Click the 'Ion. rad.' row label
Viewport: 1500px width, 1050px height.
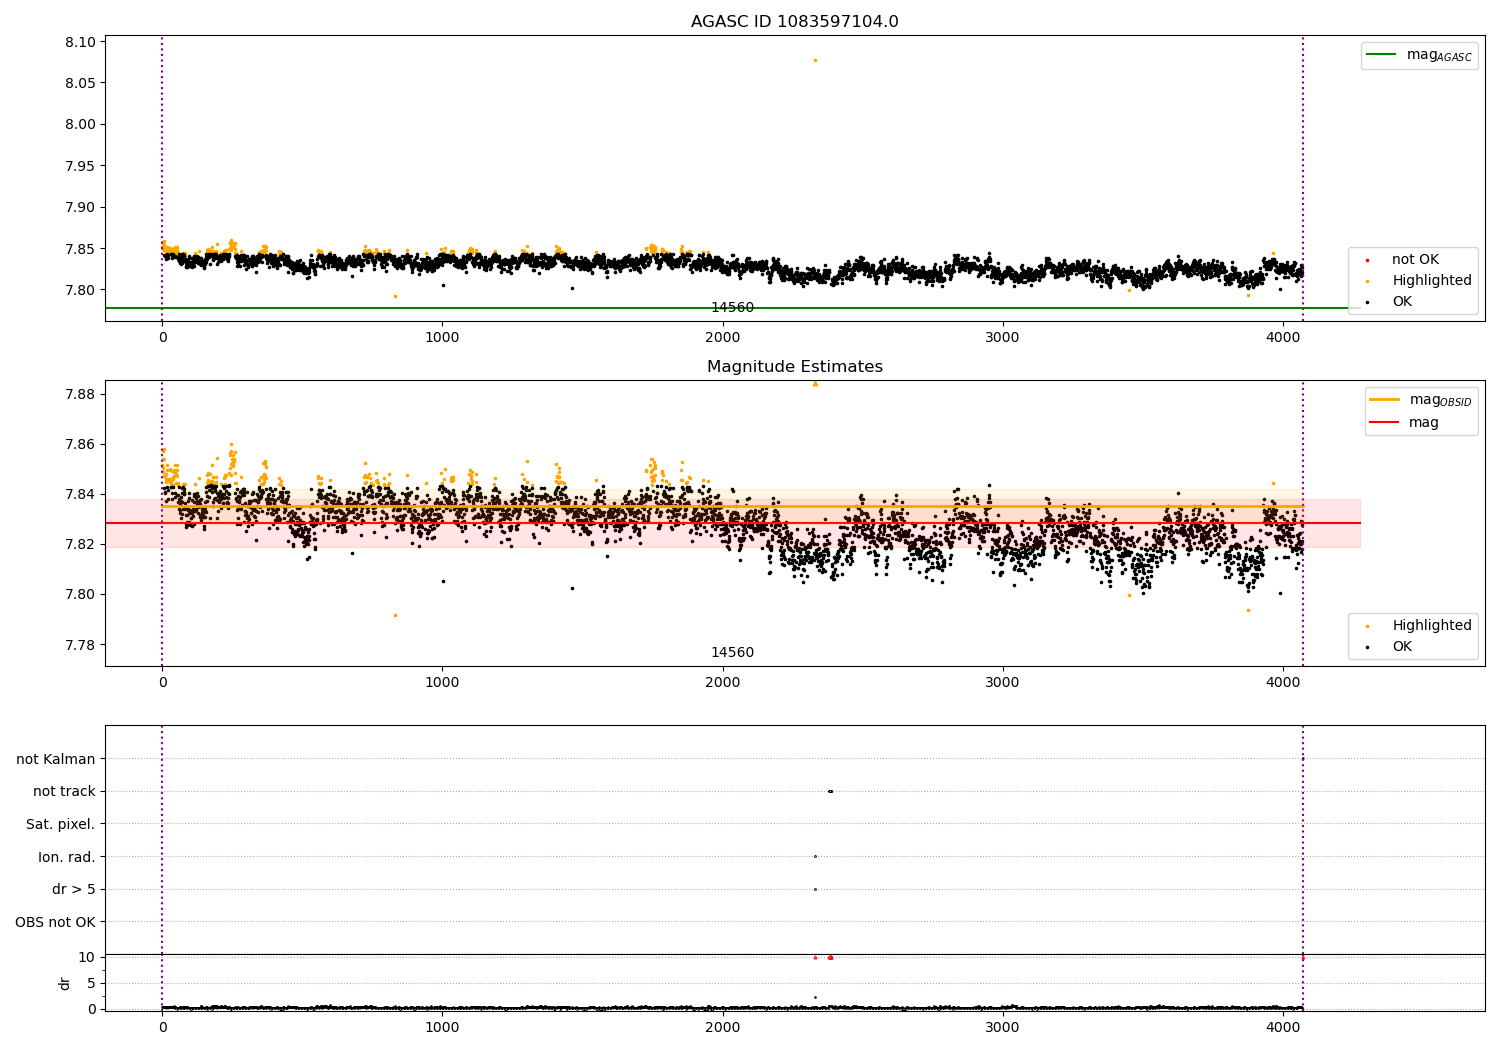[67, 857]
